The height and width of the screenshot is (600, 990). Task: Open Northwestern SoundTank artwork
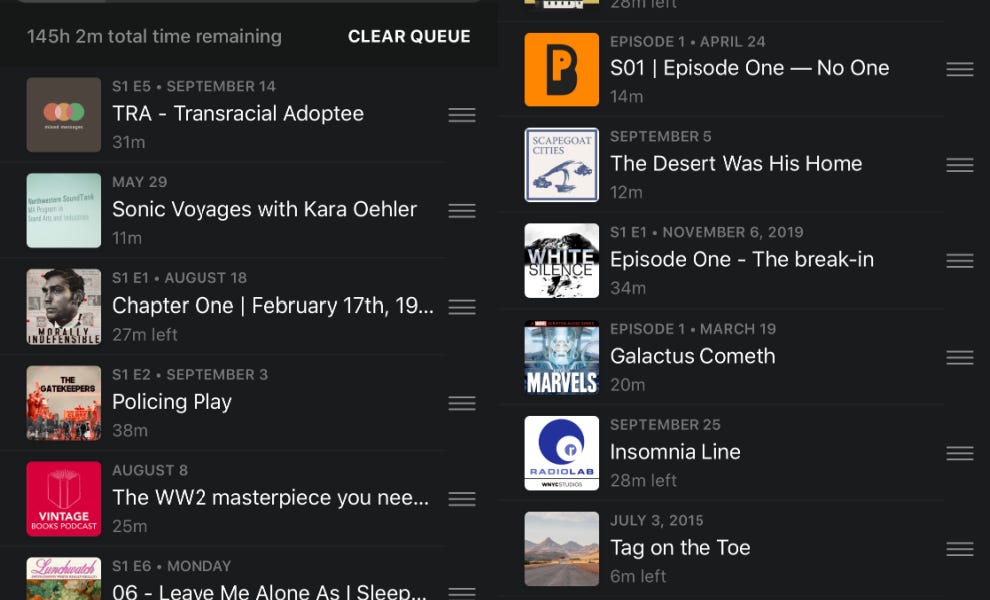64,210
